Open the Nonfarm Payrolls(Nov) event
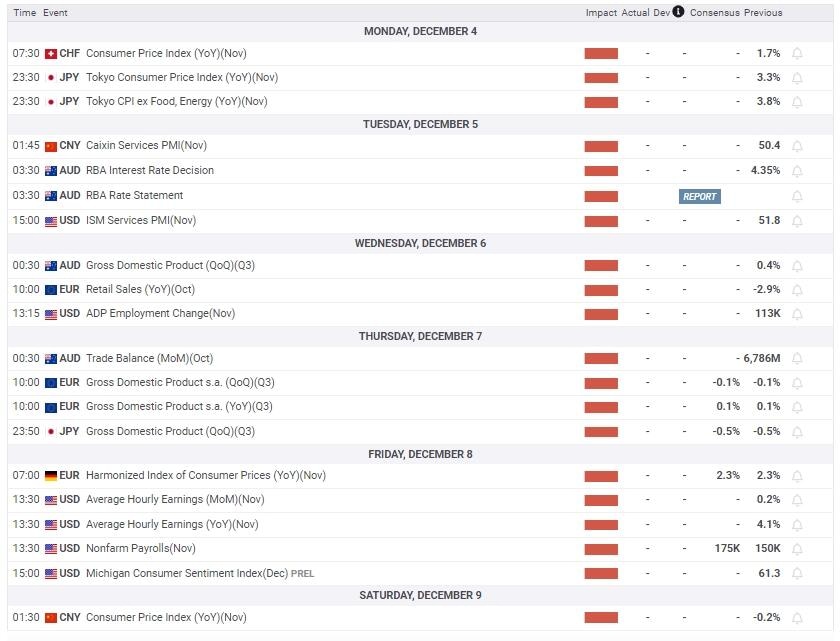The height and width of the screenshot is (641, 840). 141,548
